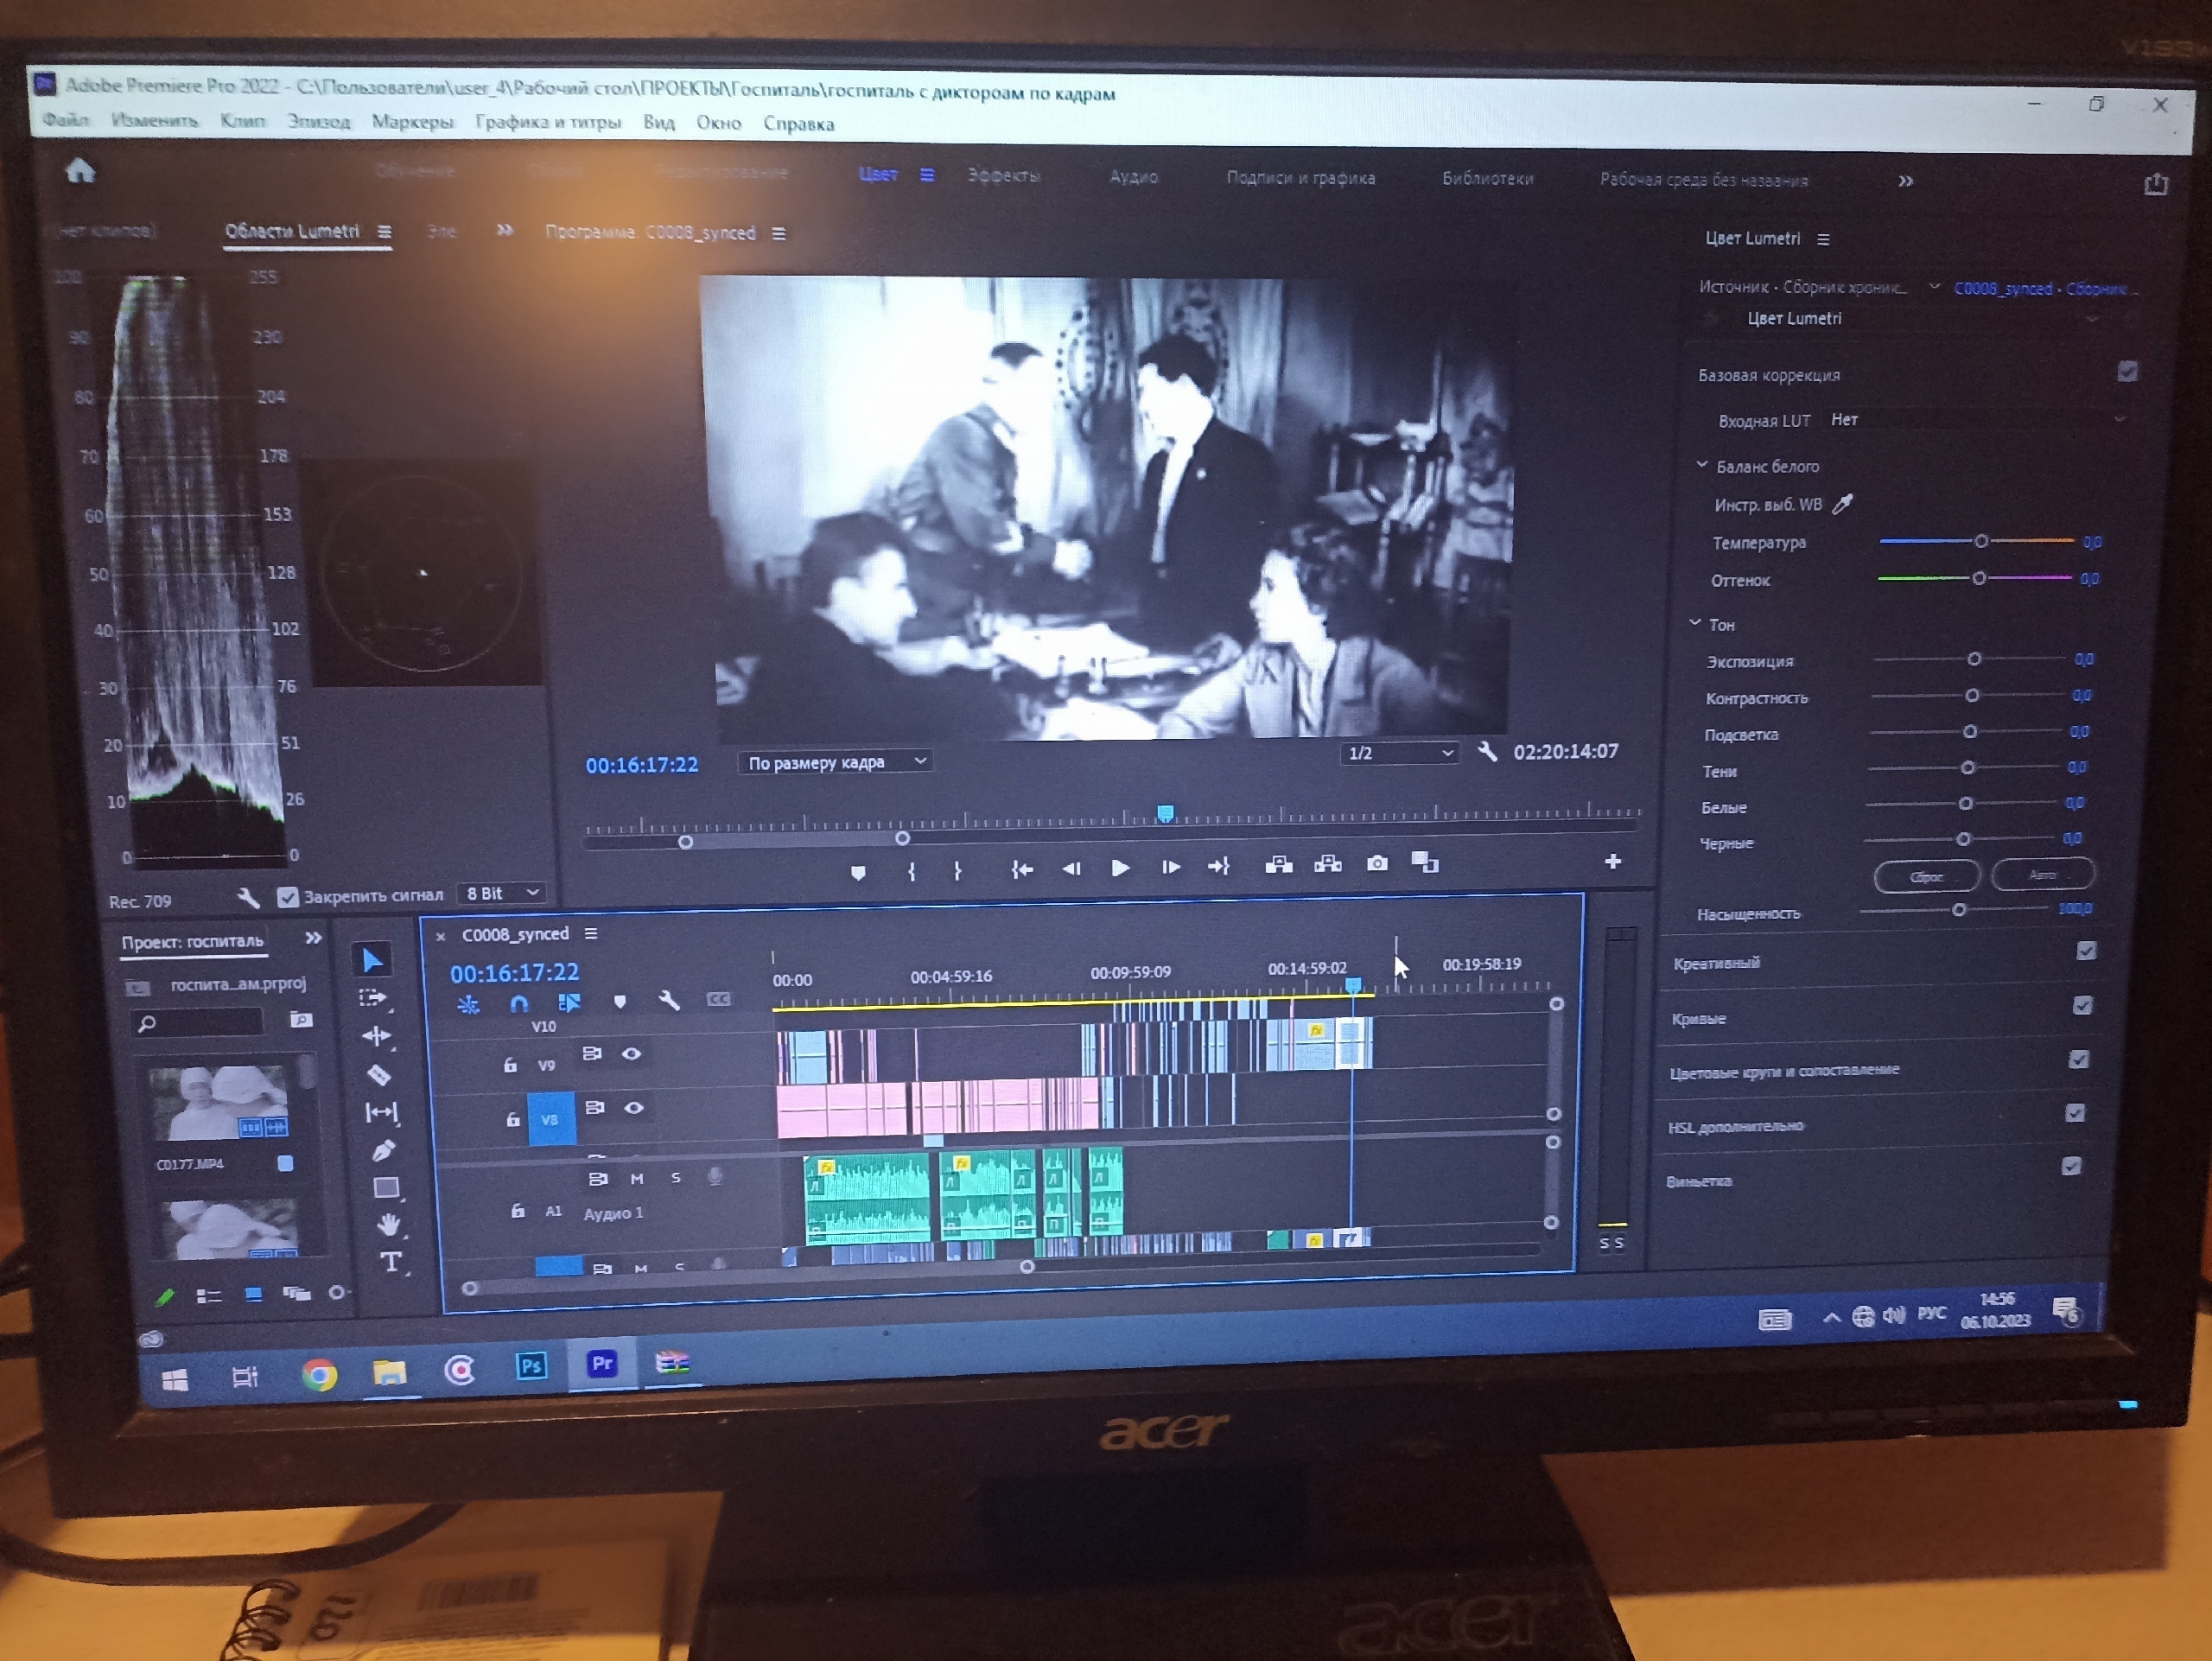Go to In point
The image size is (2212, 1661).
1021,869
